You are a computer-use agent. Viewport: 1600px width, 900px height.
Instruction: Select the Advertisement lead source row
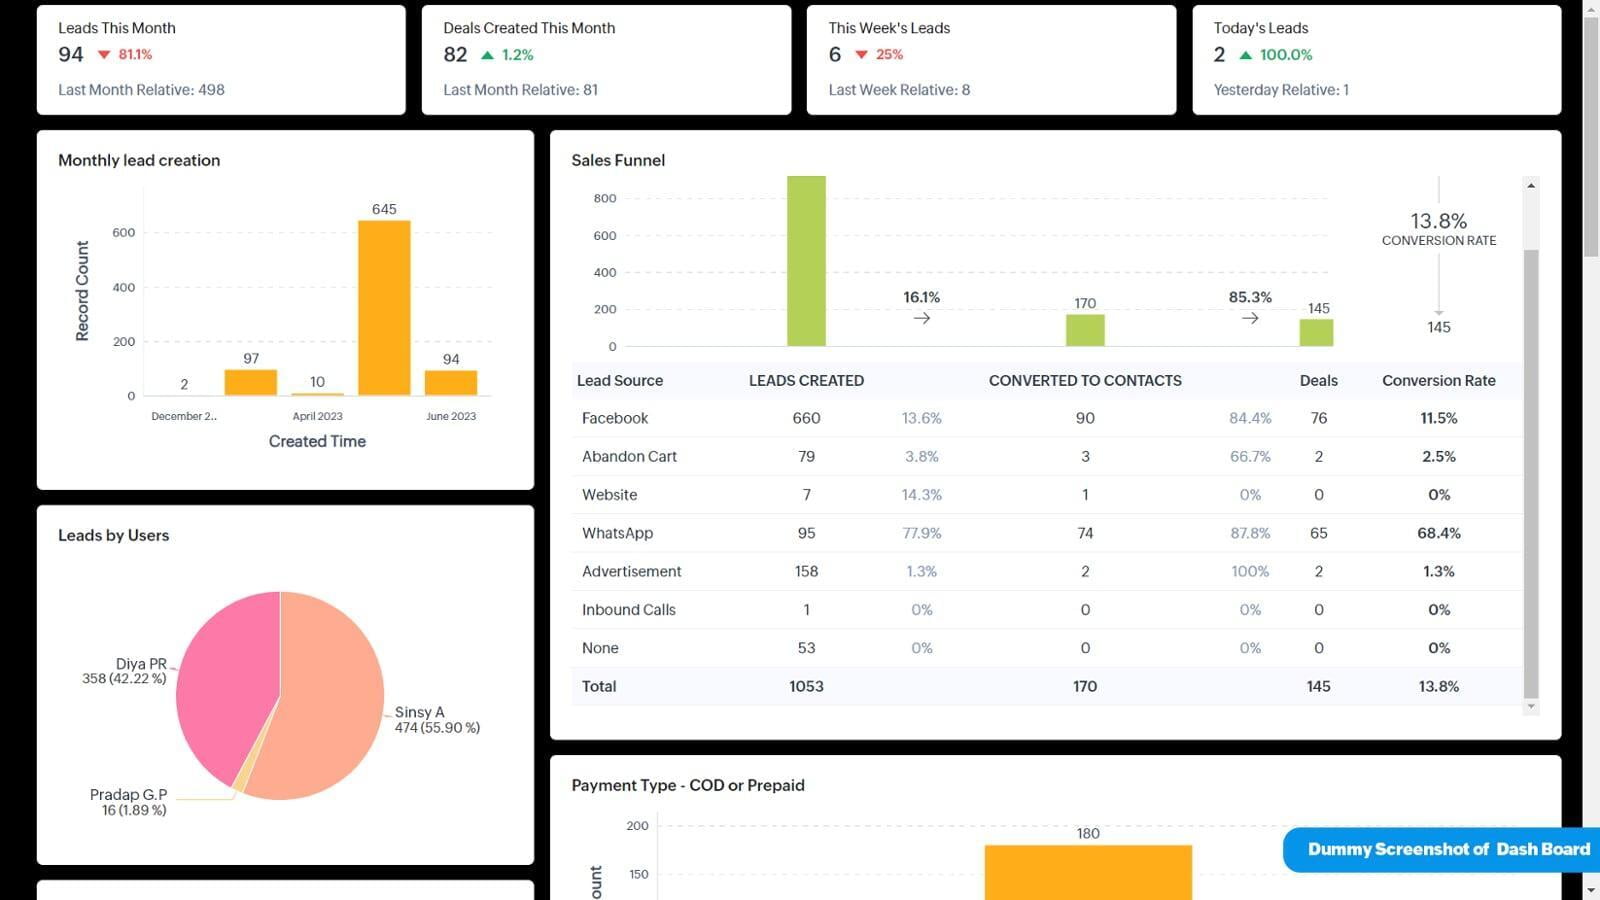1047,571
